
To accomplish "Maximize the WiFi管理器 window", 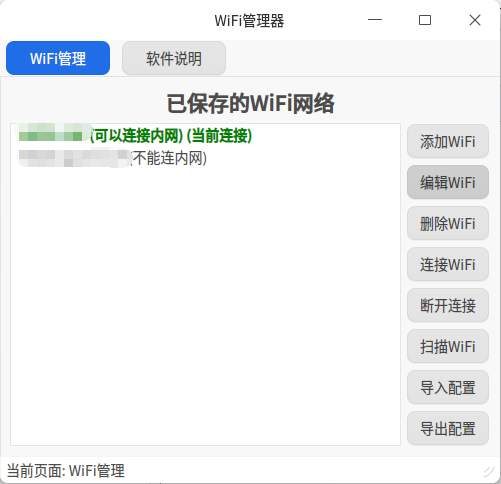I will [x=425, y=20].
